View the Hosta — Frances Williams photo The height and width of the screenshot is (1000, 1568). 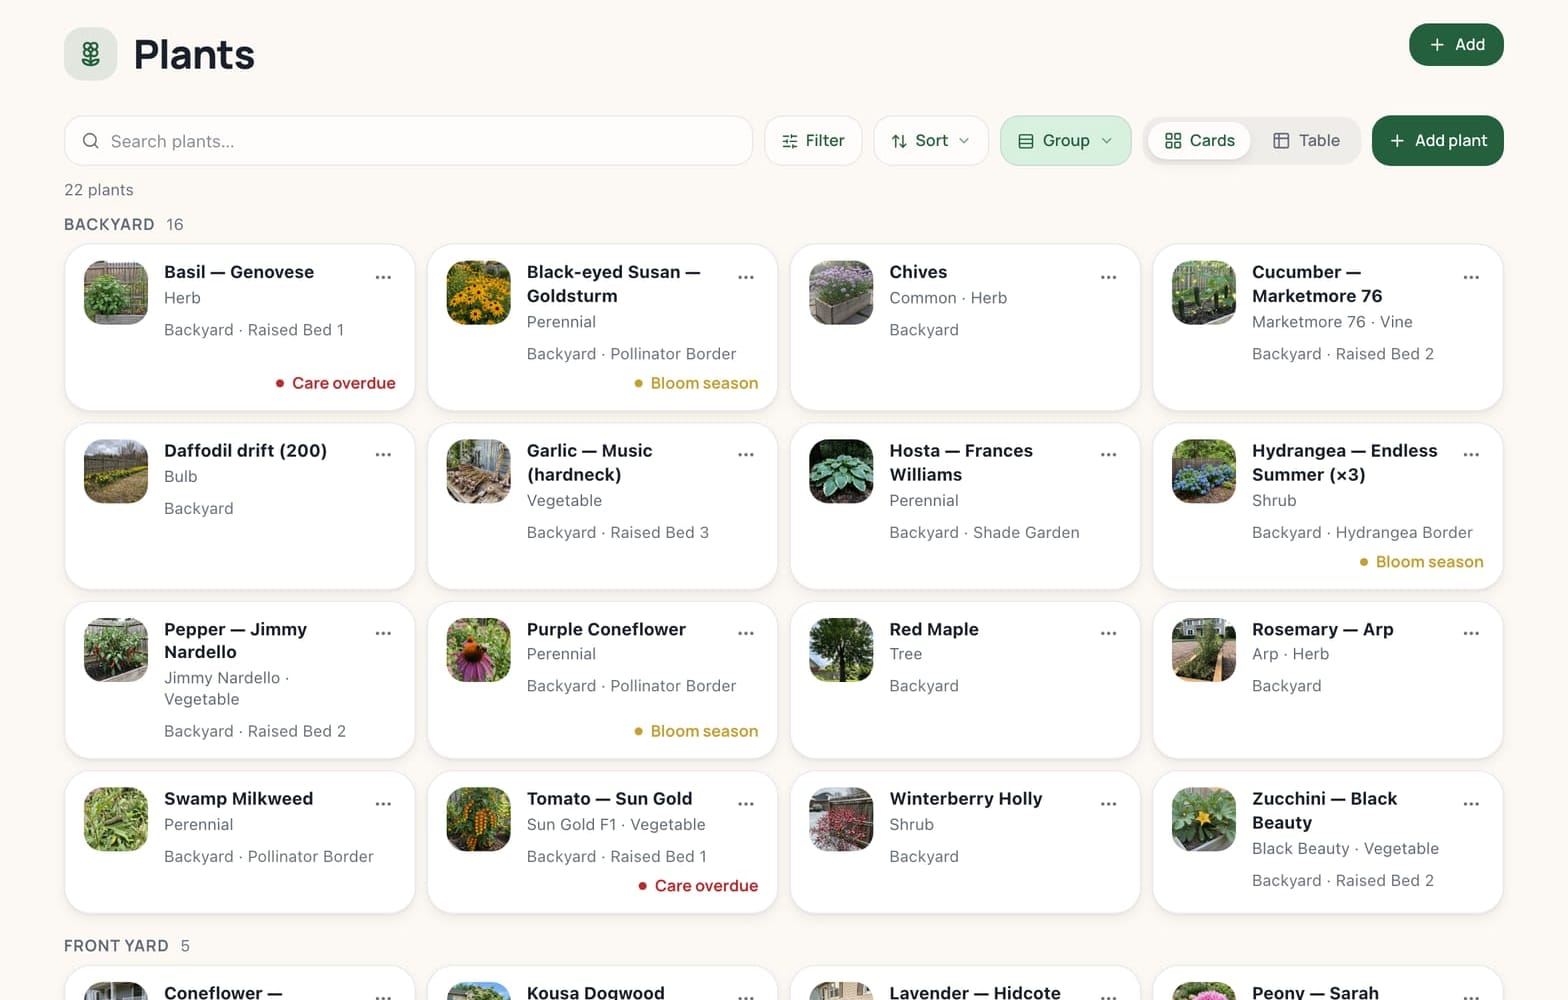tap(841, 471)
